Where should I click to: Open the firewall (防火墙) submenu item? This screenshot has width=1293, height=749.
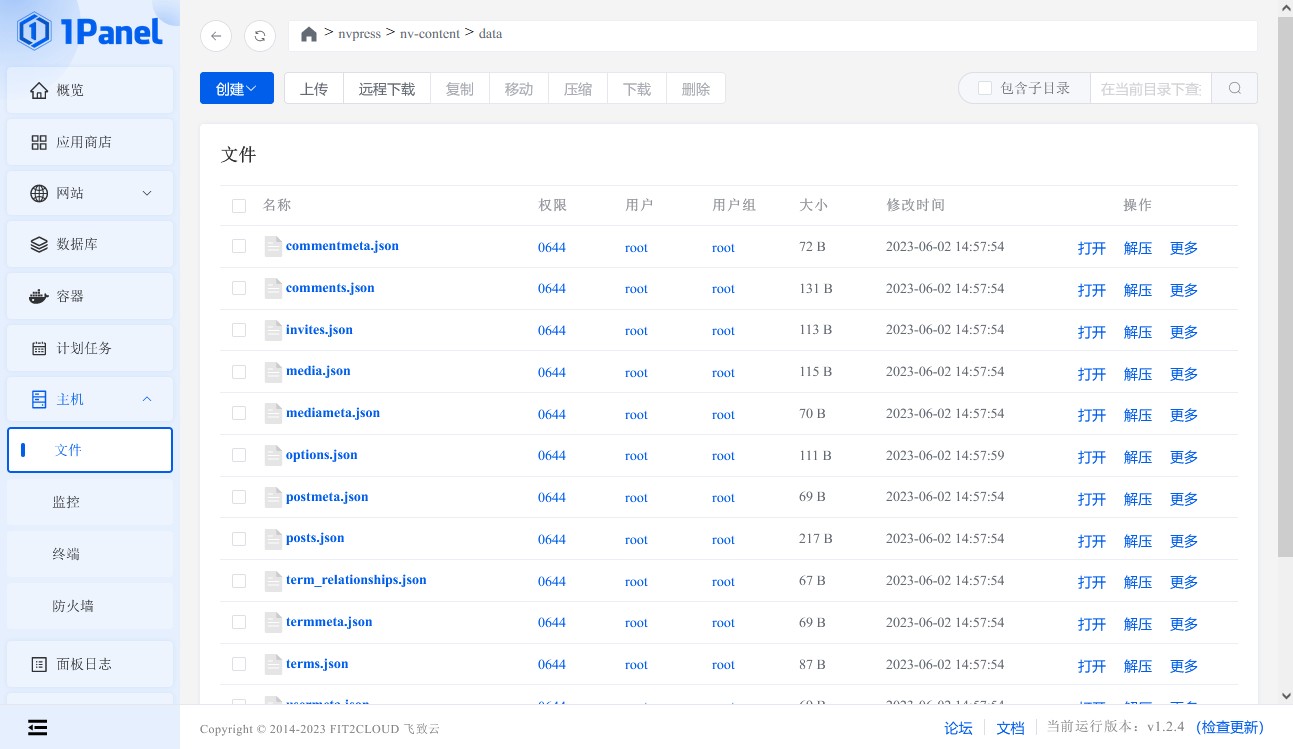coord(90,606)
